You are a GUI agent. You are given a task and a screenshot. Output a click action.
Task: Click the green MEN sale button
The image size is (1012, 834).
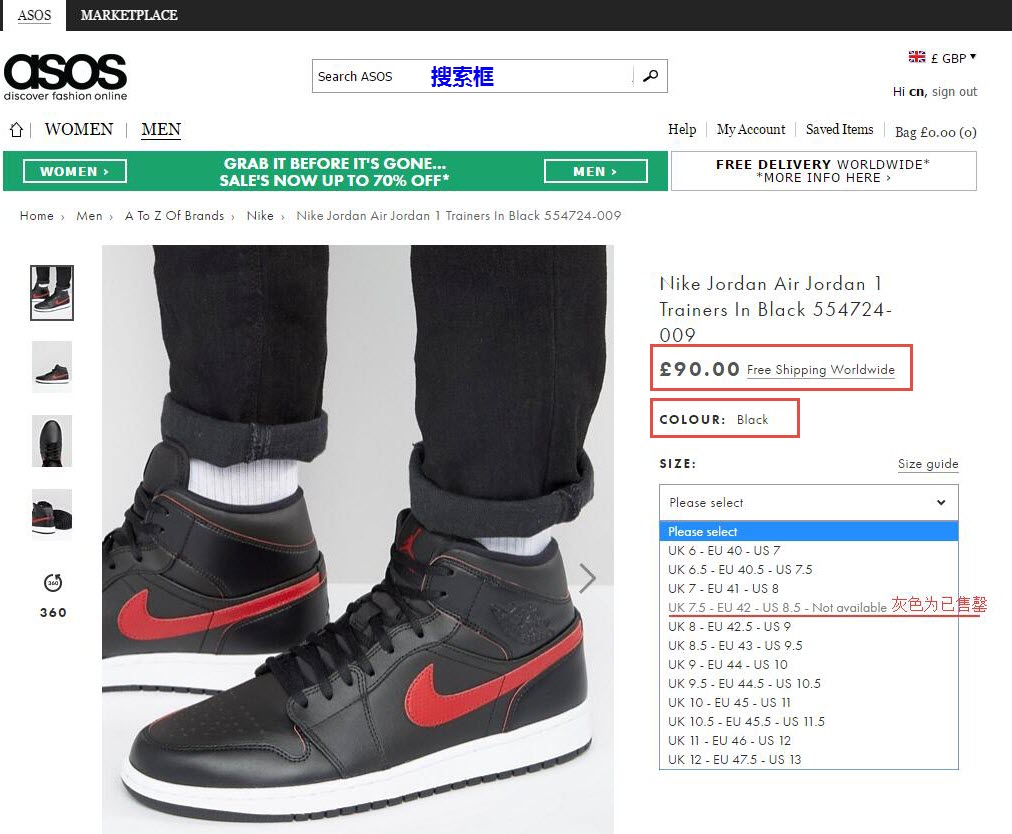(595, 171)
